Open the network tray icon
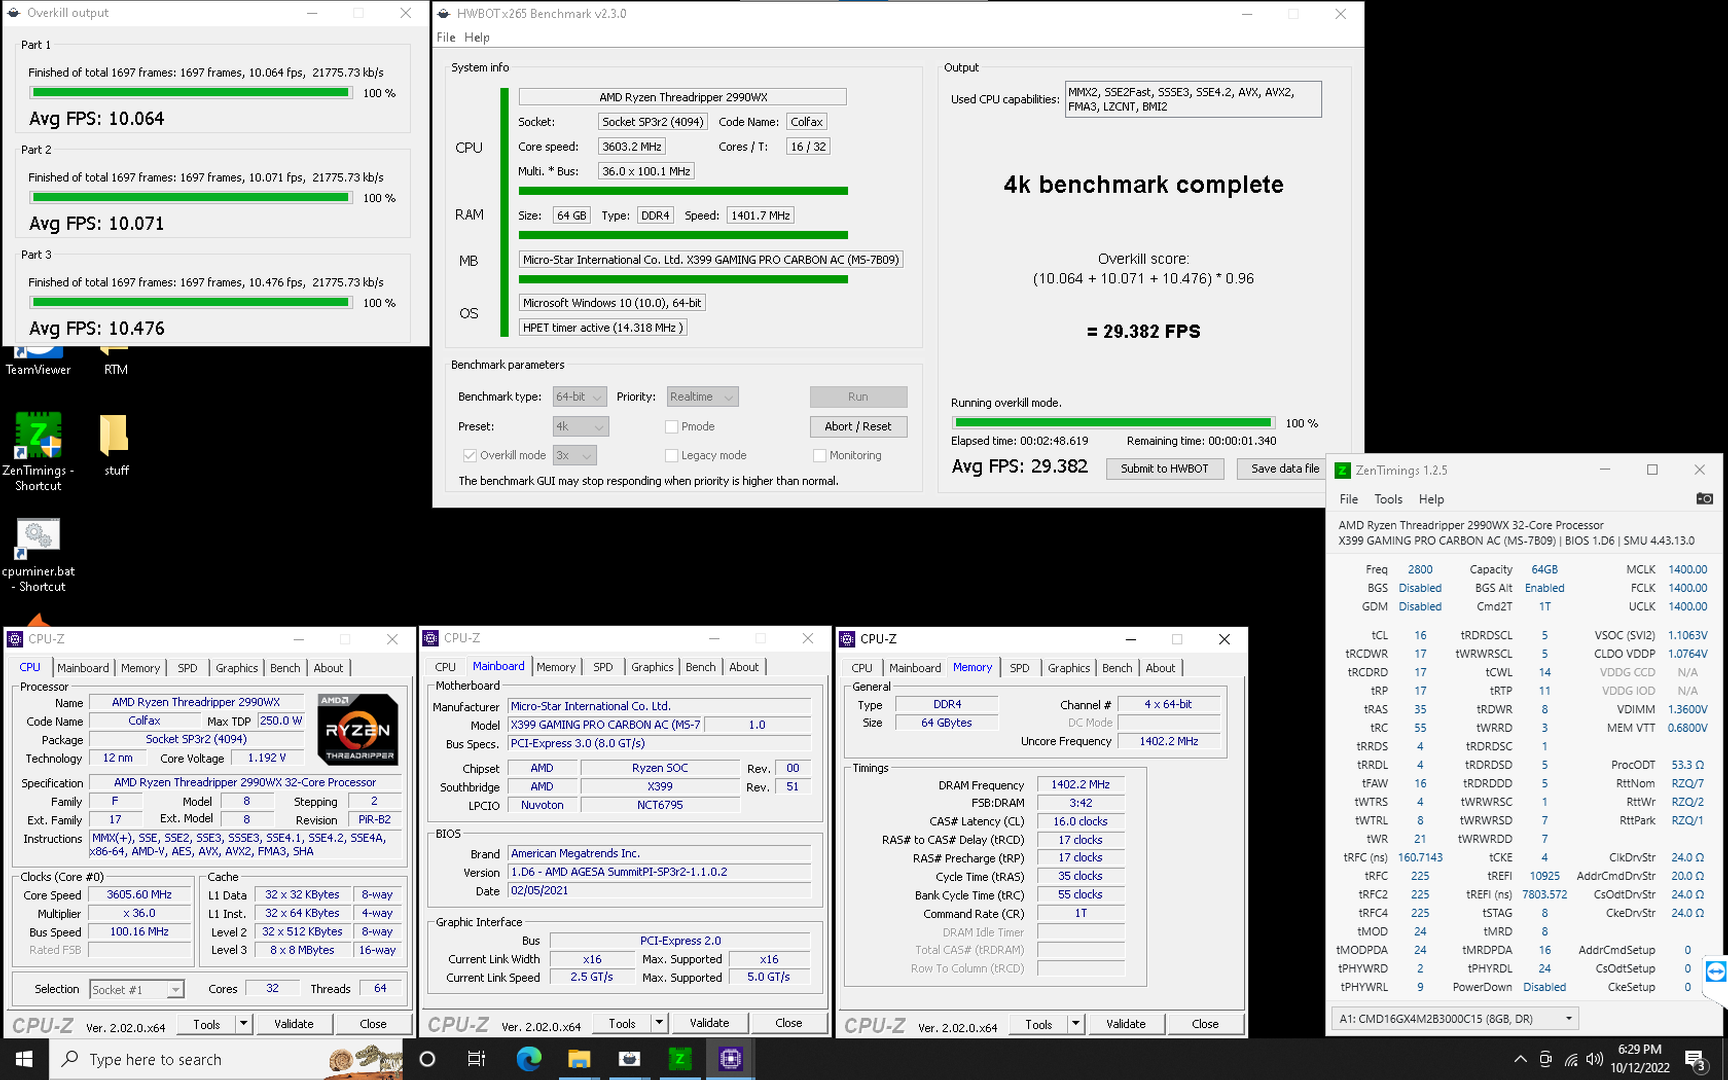 coord(1571,1059)
